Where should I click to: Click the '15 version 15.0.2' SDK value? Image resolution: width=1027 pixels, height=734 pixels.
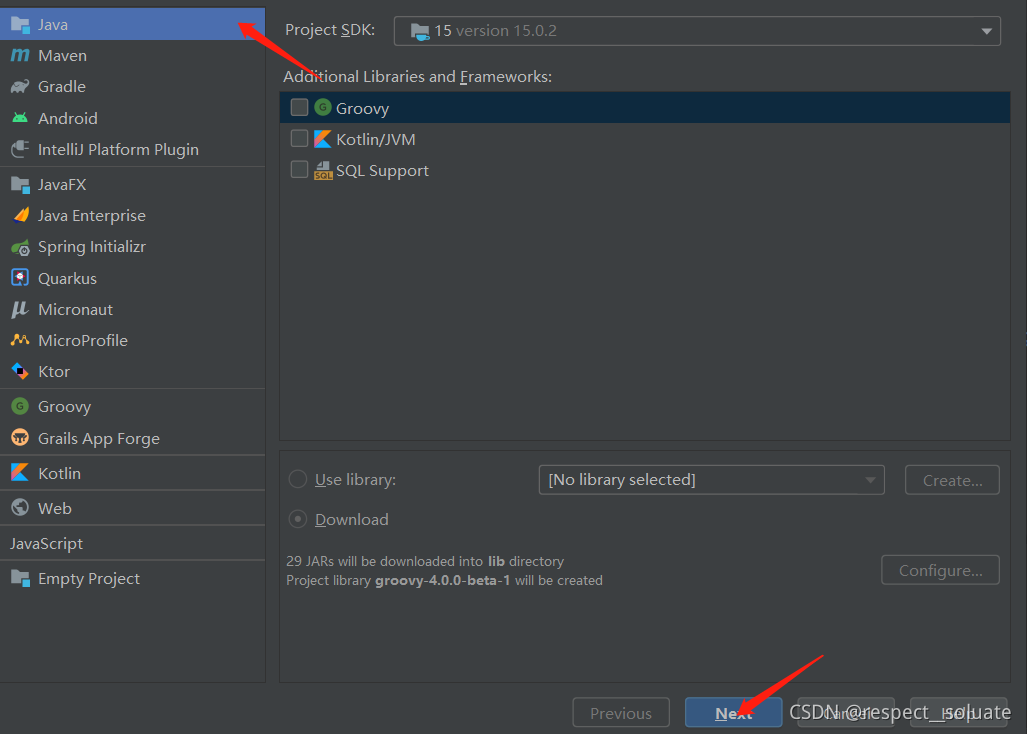click(x=495, y=31)
